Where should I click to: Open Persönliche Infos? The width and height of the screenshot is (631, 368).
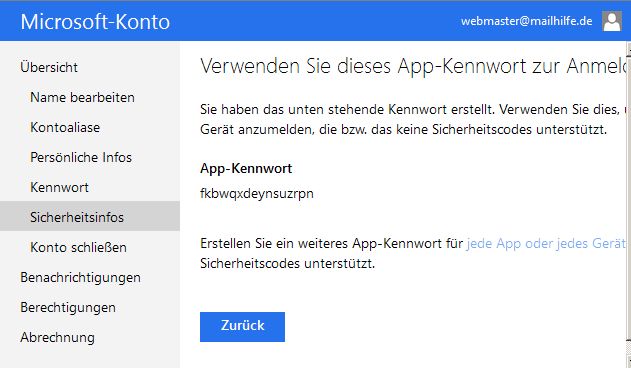(x=81, y=157)
